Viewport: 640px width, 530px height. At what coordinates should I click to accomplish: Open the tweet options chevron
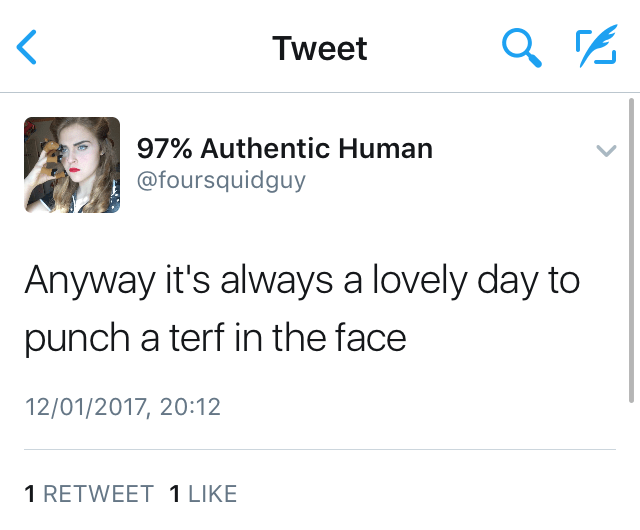pos(605,152)
